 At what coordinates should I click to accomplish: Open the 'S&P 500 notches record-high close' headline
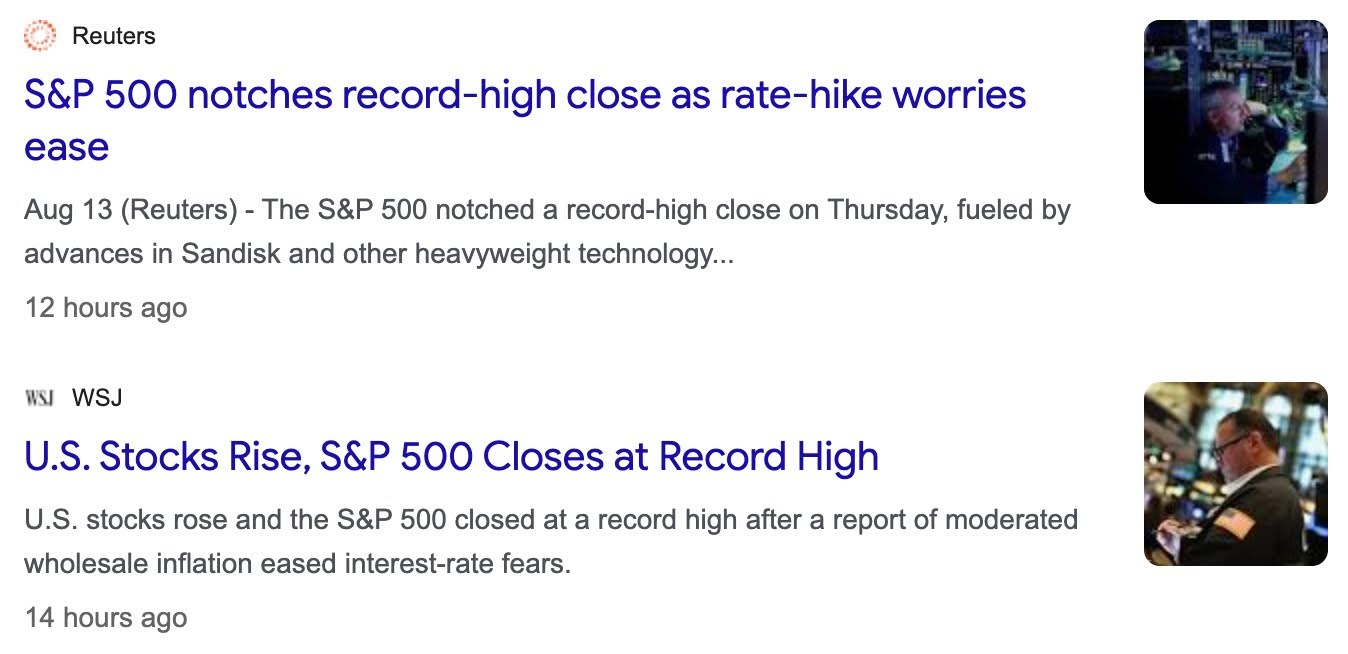[525, 121]
